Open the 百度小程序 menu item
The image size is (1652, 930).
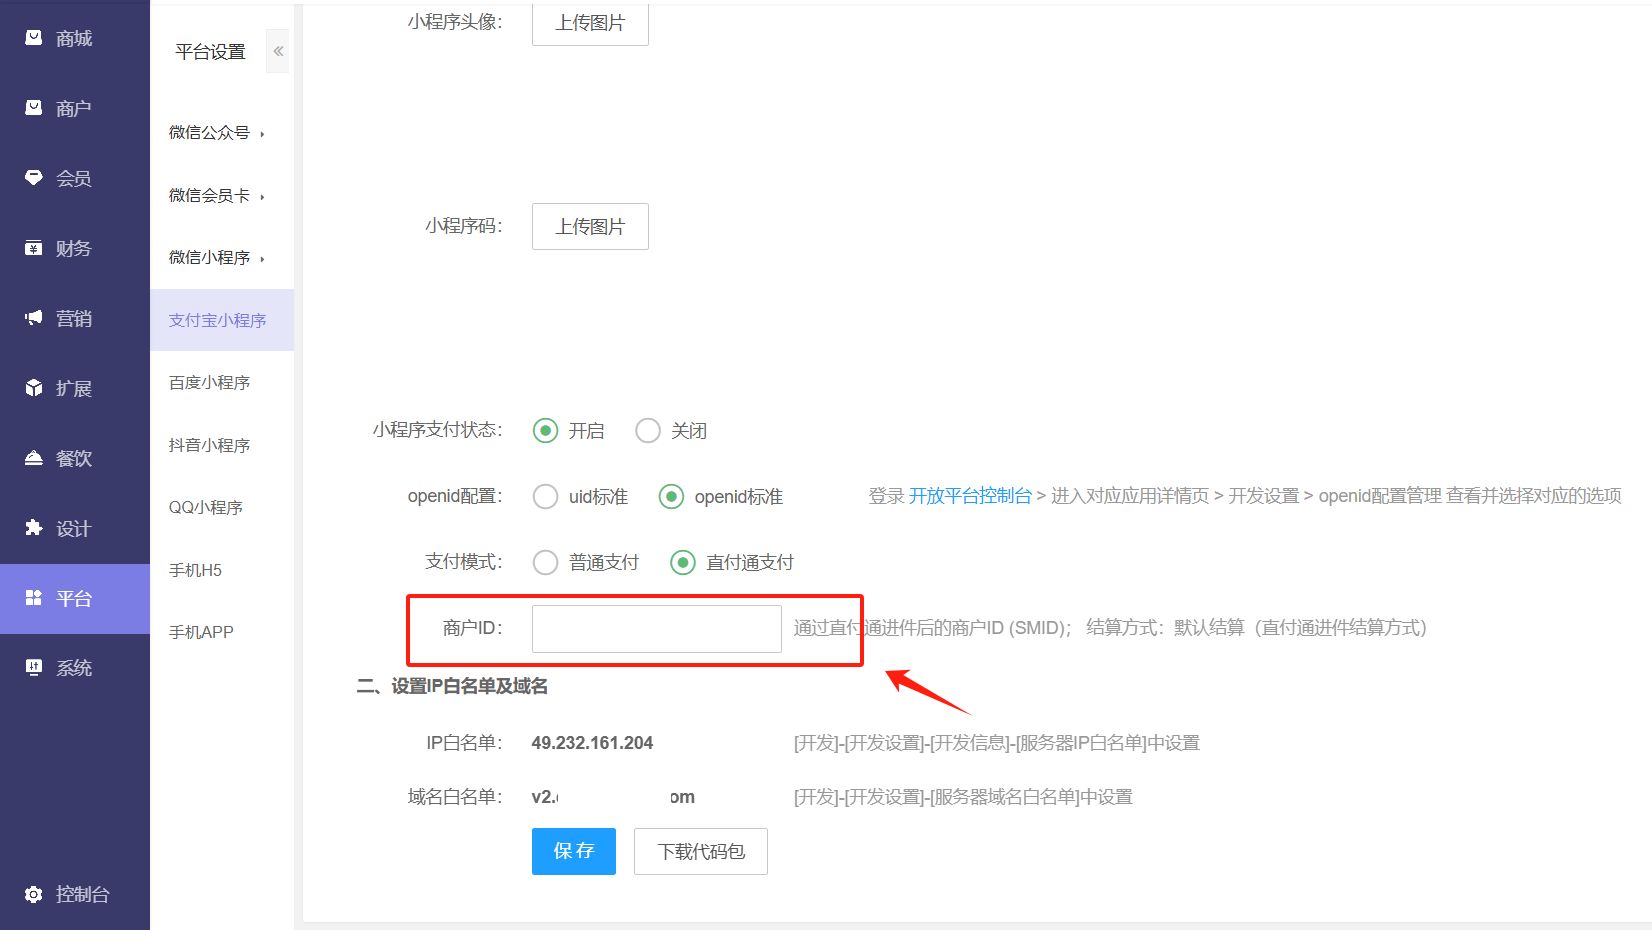click(209, 383)
